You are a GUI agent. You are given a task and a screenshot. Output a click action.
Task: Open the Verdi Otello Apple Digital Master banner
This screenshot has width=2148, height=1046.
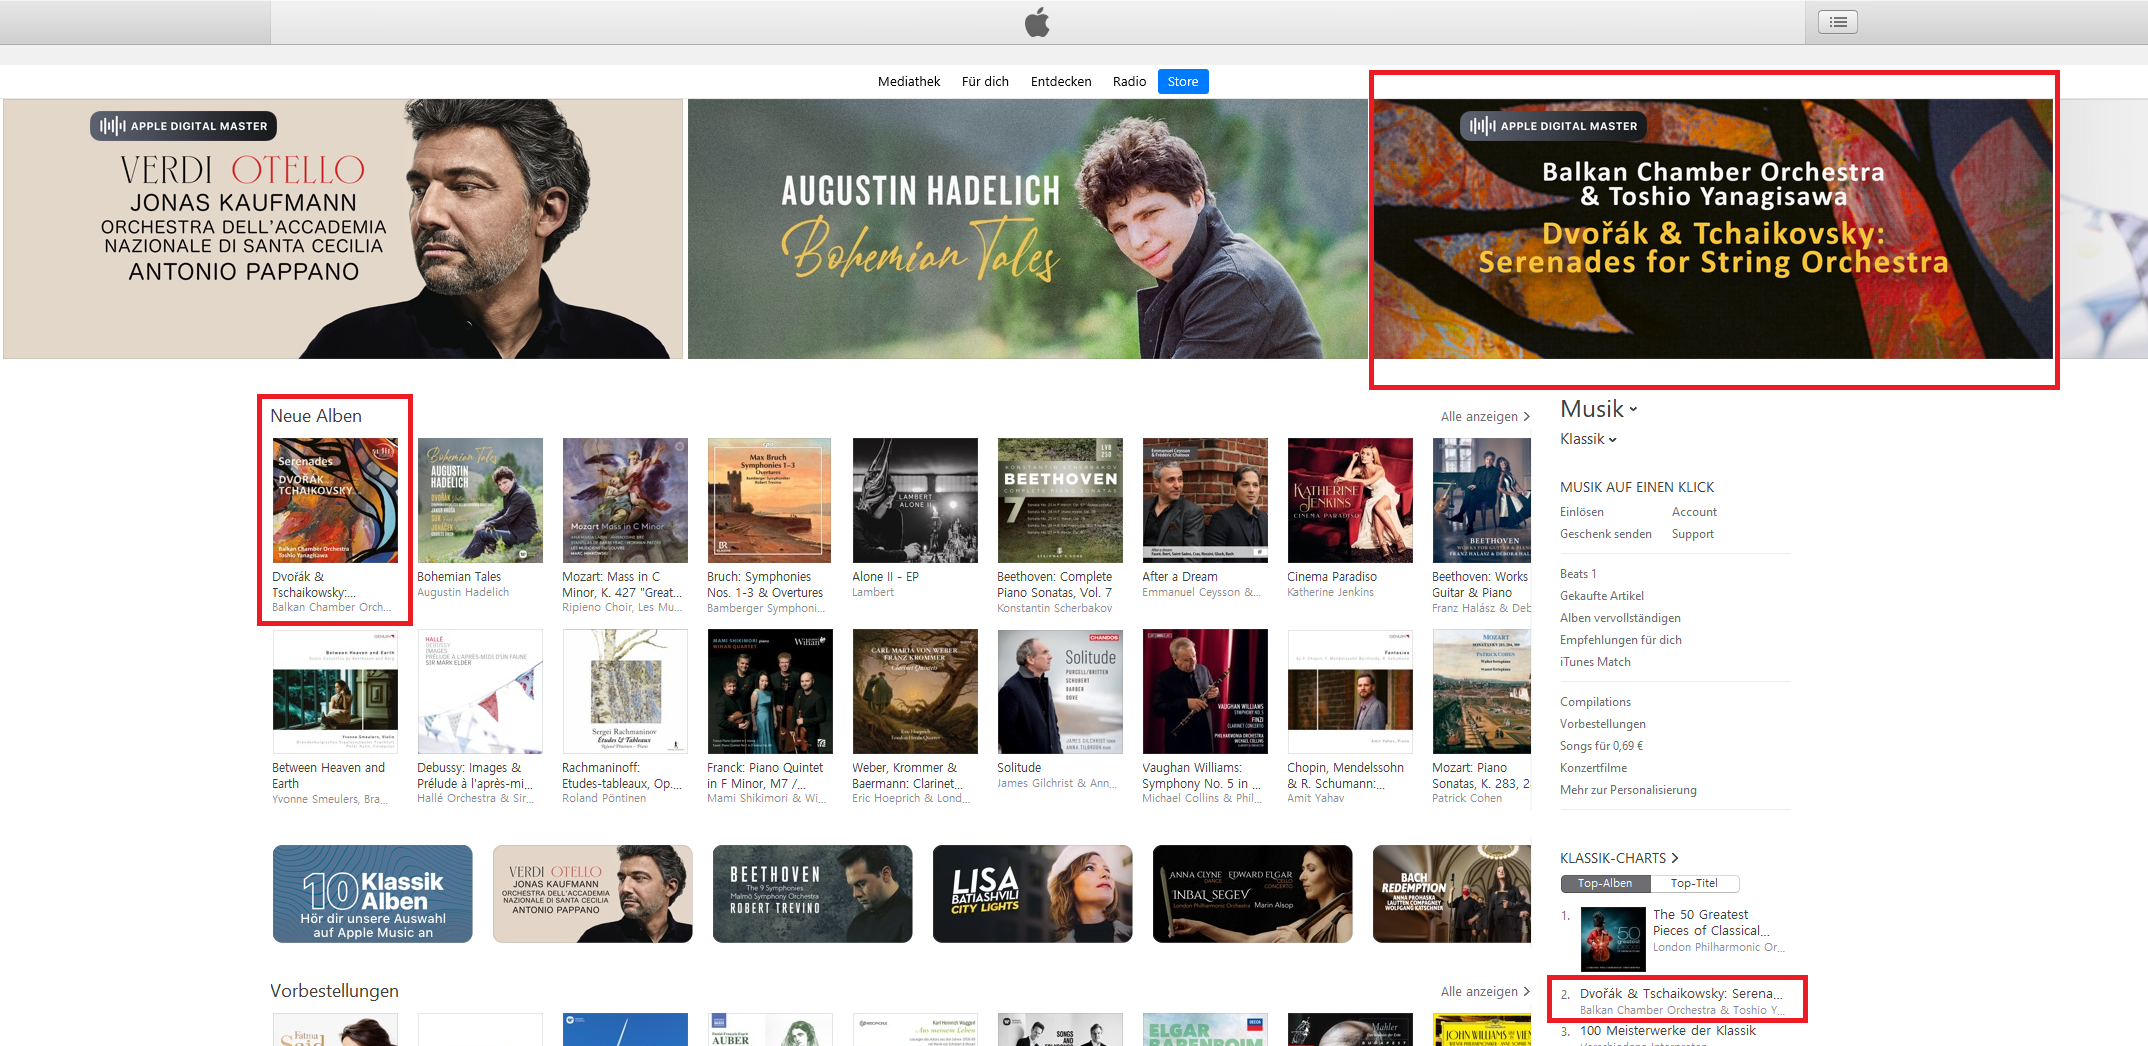343,228
